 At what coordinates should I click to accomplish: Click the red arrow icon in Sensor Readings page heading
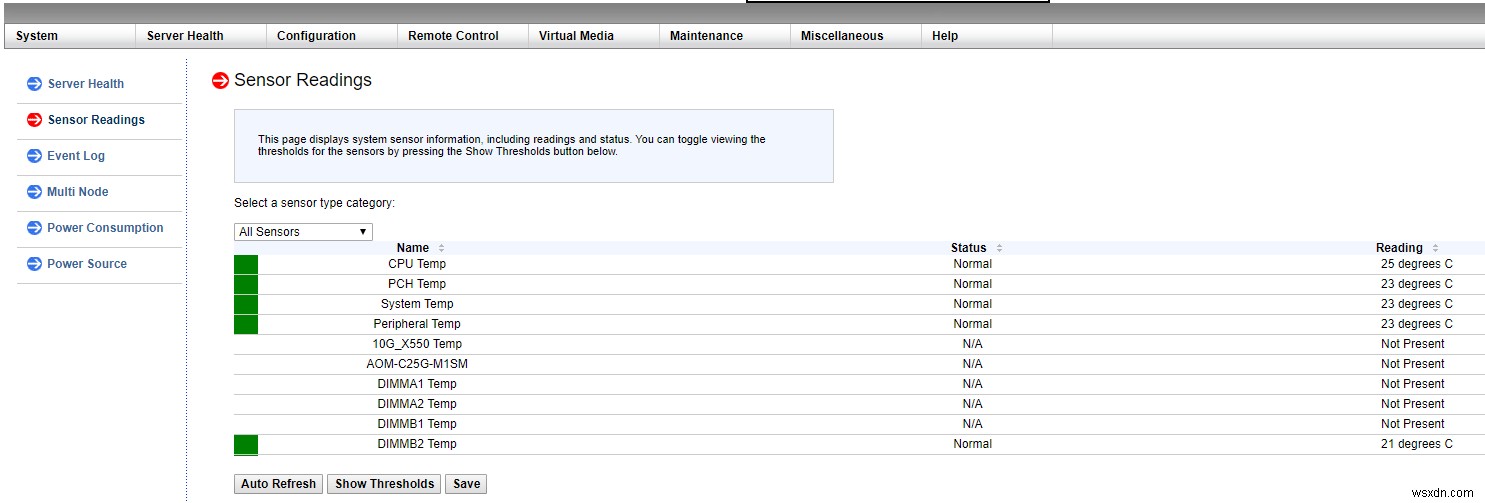tap(221, 80)
